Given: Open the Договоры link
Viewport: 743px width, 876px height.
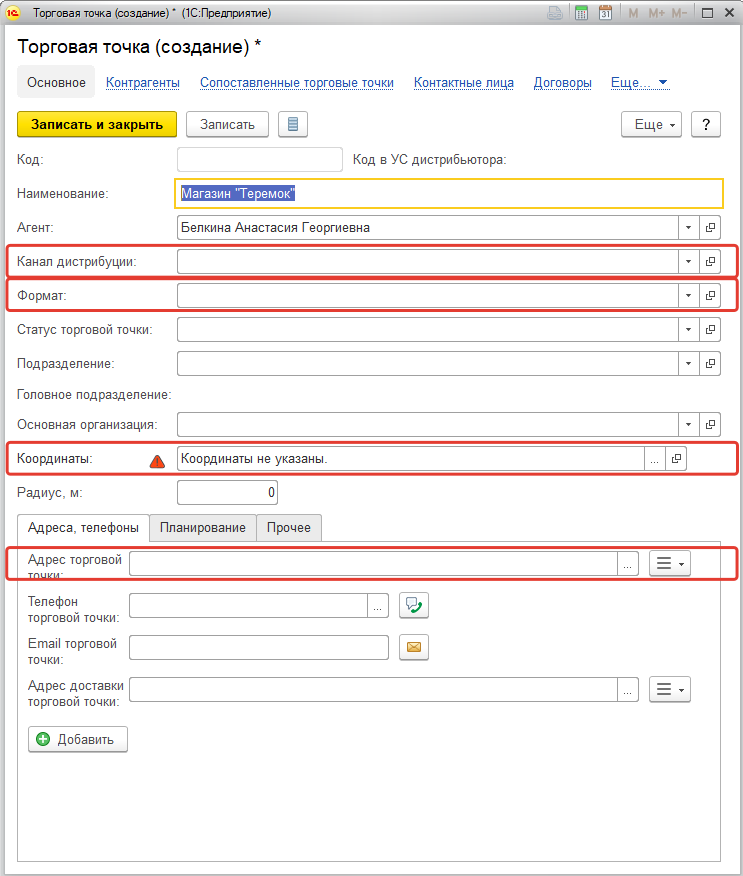Looking at the screenshot, I should click(563, 83).
